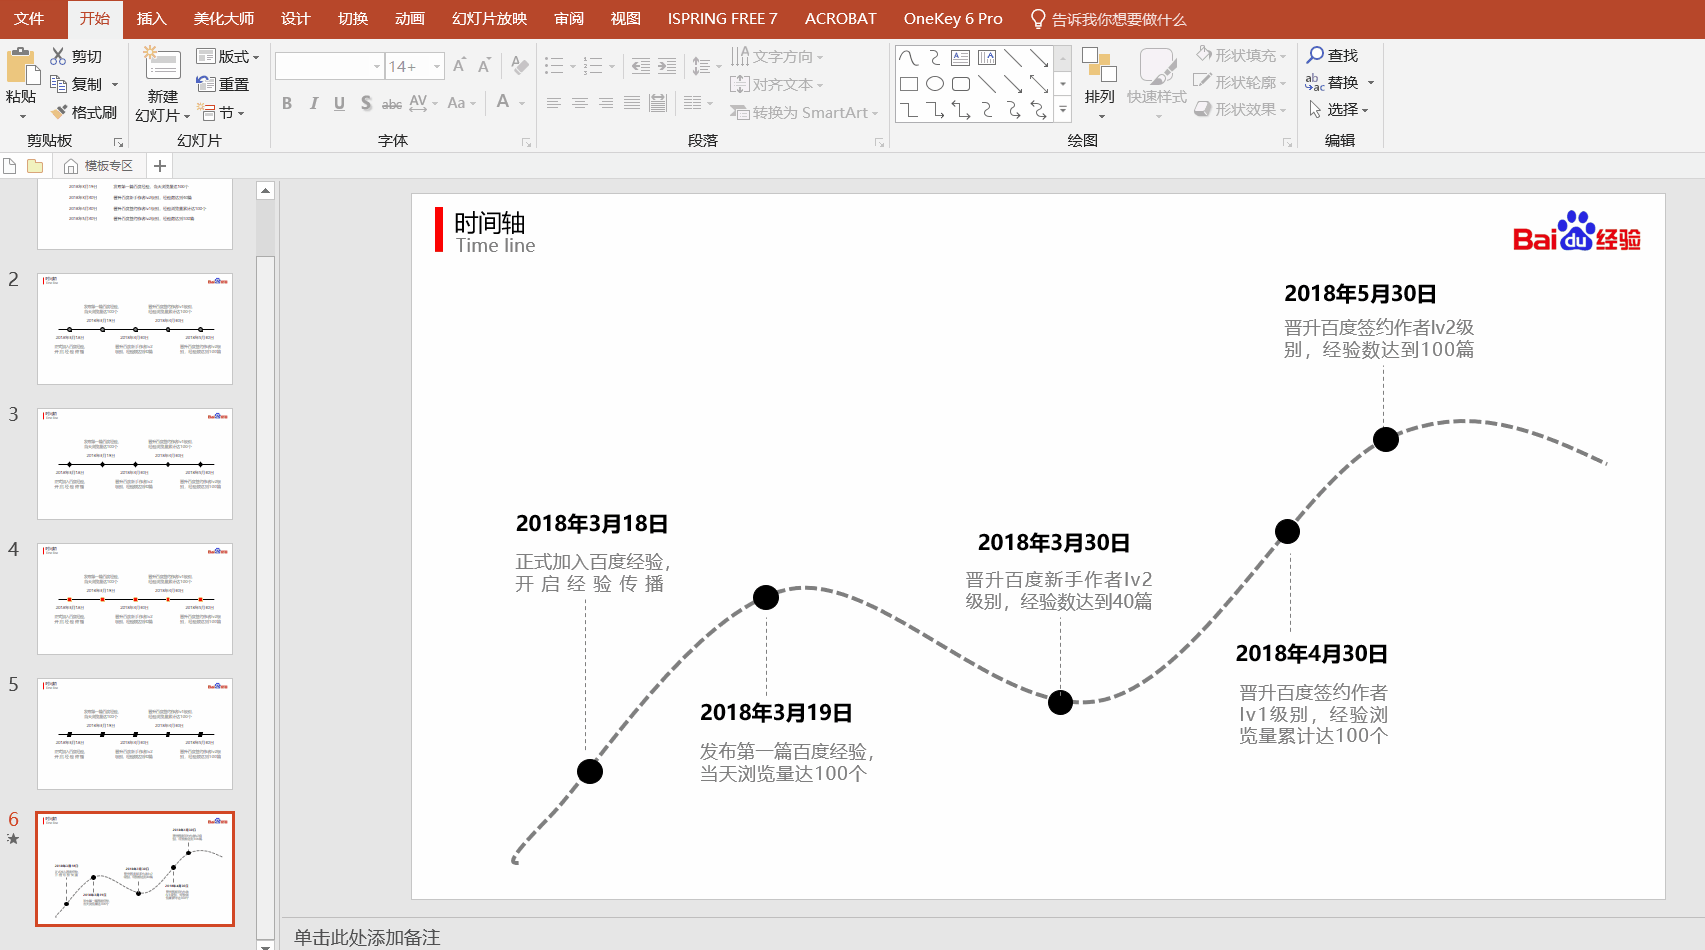Viewport: 1705px width, 950px height.
Task: Click the font color A button
Action: [503, 102]
